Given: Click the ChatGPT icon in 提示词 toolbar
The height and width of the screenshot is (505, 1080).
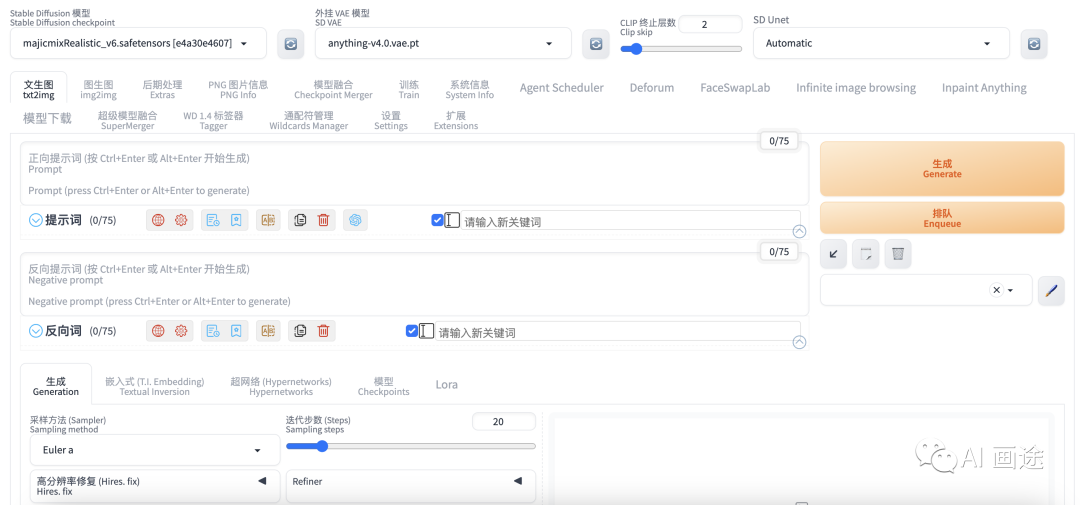Looking at the screenshot, I should pos(355,220).
